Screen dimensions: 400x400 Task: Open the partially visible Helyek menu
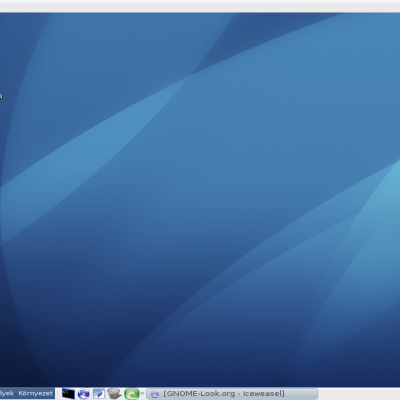pyautogui.click(x=7, y=394)
